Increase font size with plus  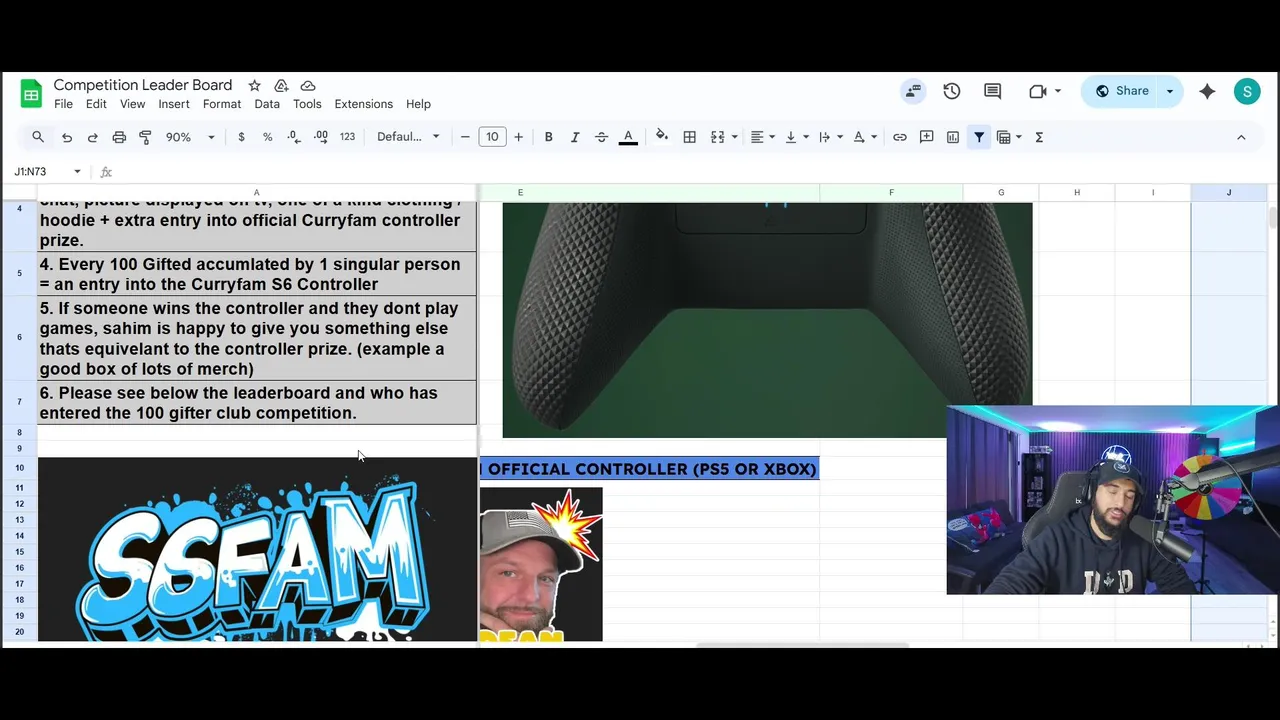[x=518, y=137]
